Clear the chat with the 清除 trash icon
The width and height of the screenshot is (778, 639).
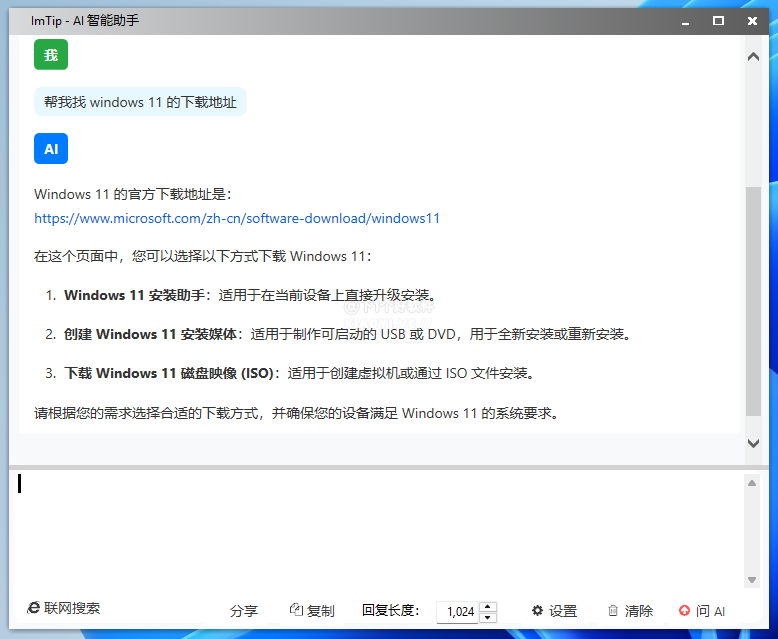(630, 611)
